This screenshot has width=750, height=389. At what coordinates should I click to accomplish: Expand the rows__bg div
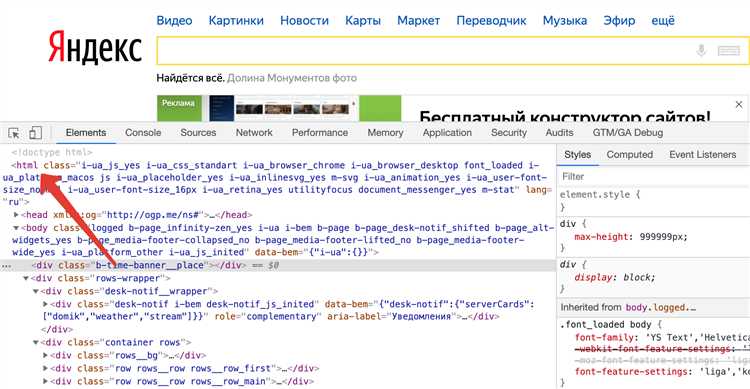click(45, 355)
